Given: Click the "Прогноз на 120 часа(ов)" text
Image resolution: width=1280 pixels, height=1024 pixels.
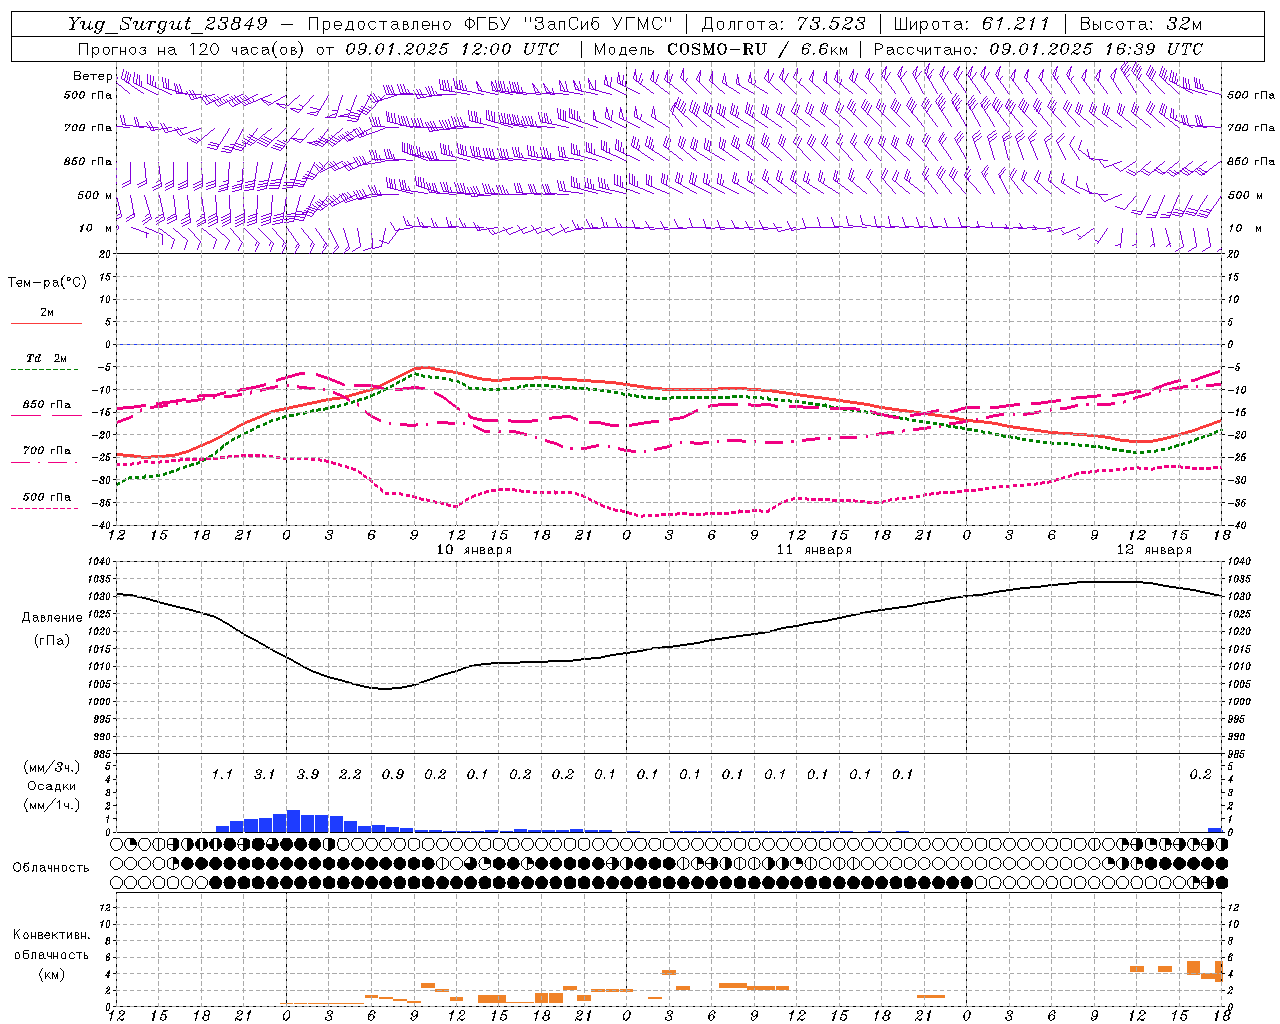Looking at the screenshot, I should (192, 49).
